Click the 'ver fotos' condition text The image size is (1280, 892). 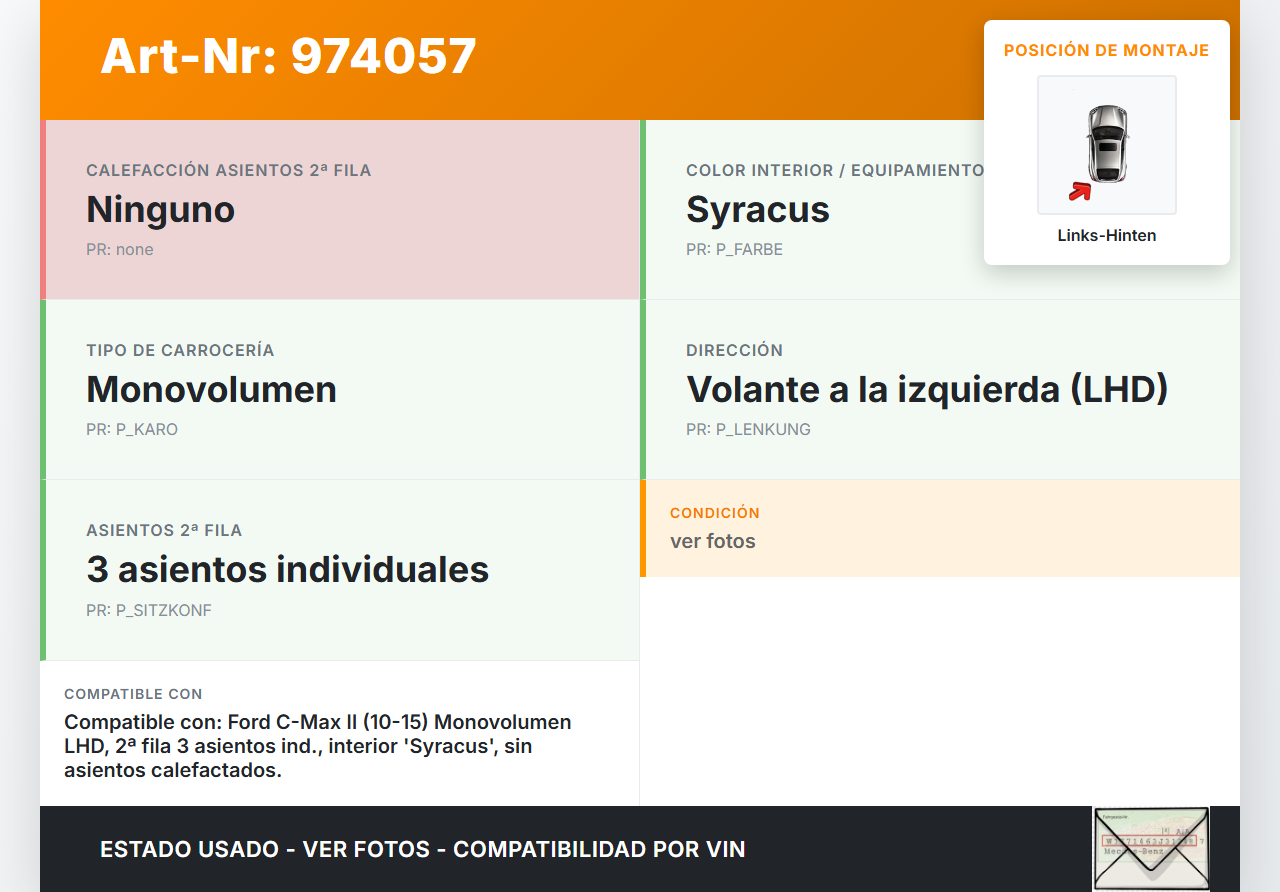pos(712,541)
